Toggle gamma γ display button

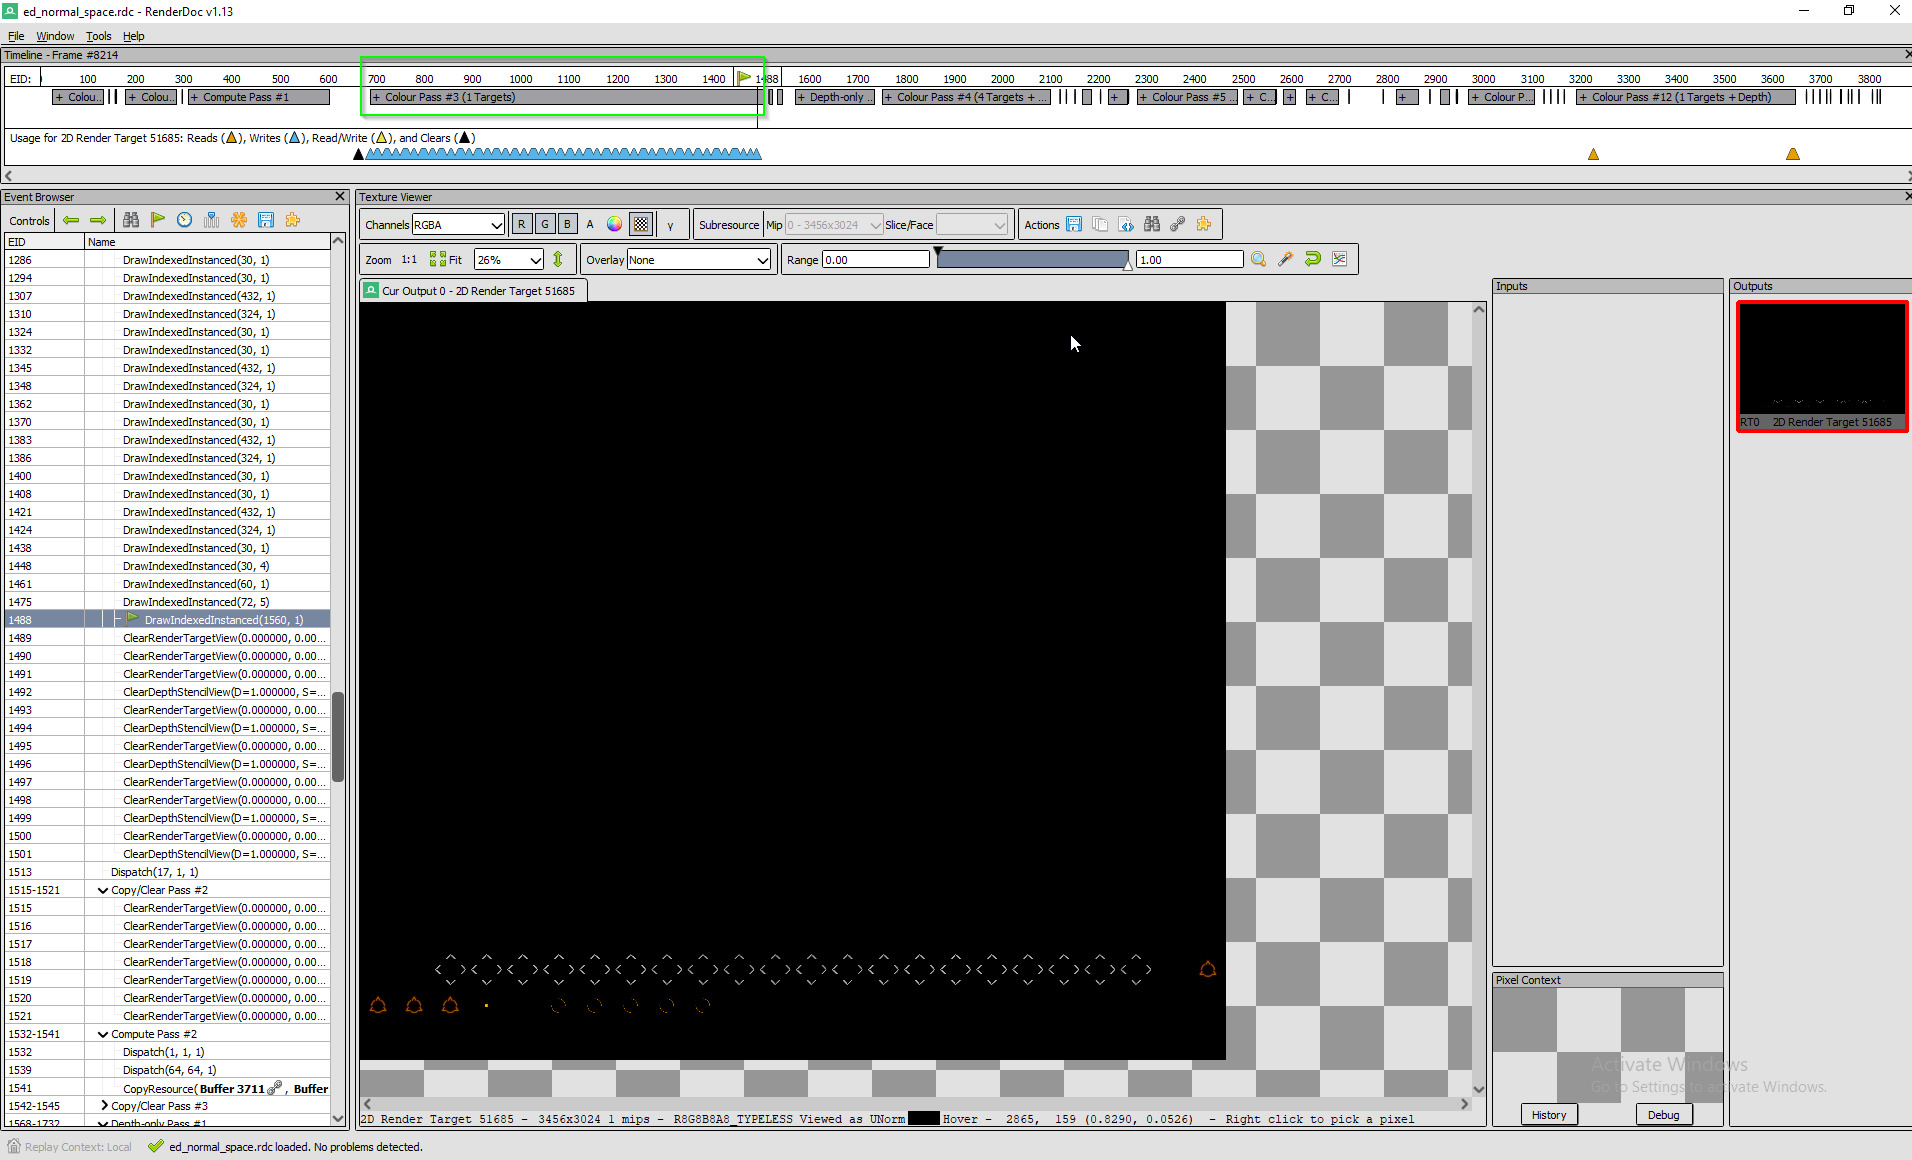(671, 224)
